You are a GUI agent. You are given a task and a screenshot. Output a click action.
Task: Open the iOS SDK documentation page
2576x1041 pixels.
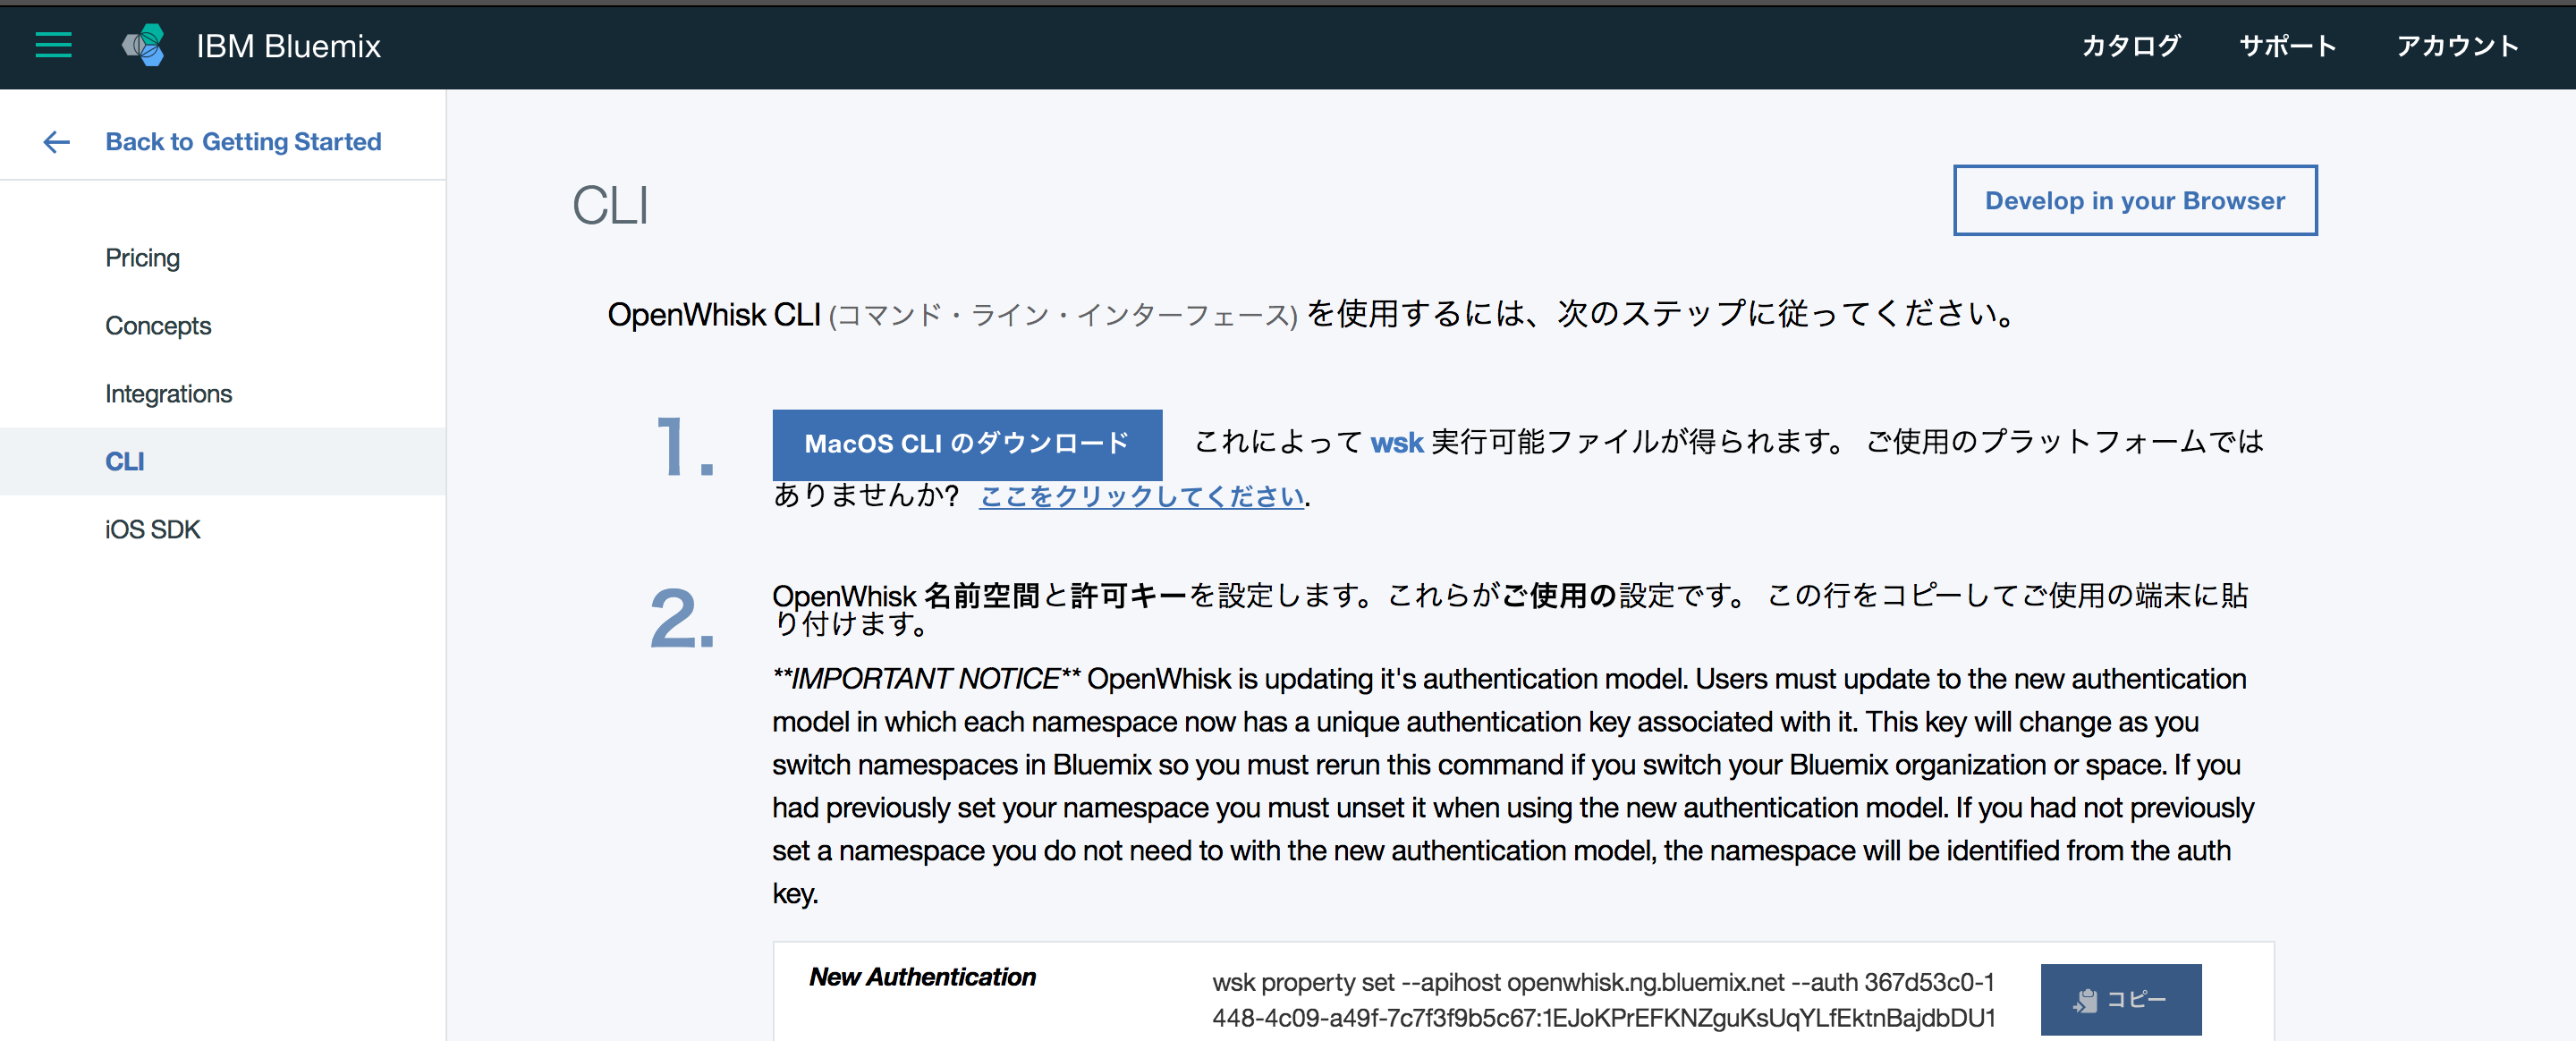tap(152, 529)
